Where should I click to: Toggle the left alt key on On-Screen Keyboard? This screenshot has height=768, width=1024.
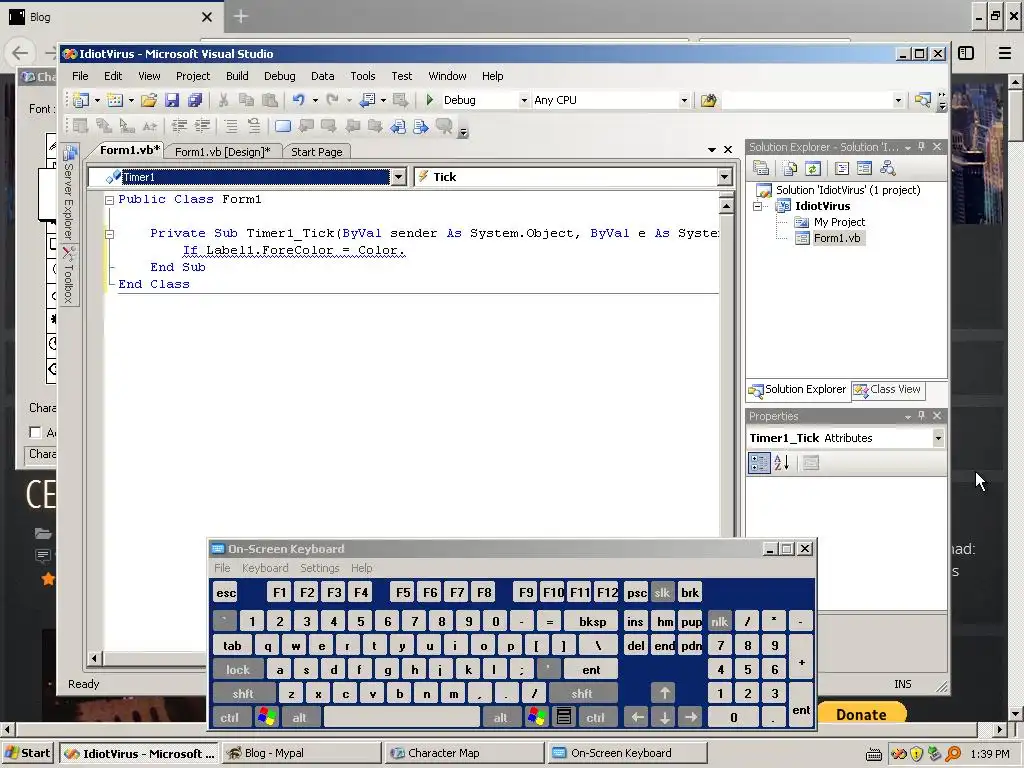[x=299, y=718]
